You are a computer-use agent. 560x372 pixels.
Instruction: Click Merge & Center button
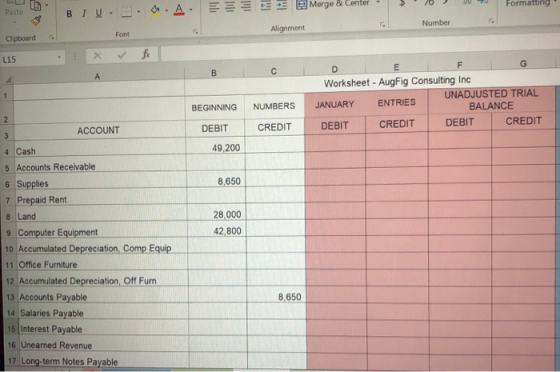pyautogui.click(x=334, y=4)
